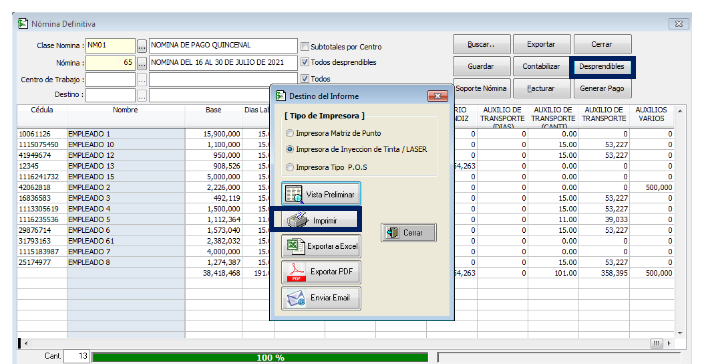Image resolution: width=705 pixels, height=364 pixels.
Task: Click the Centro de Trabajo code field
Action: pyautogui.click(x=110, y=80)
